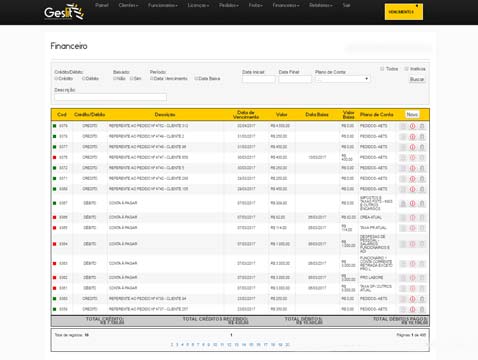Click the gray edit icon in the first CONTA A PAGAR row
The image size is (478, 360).
(403, 203)
